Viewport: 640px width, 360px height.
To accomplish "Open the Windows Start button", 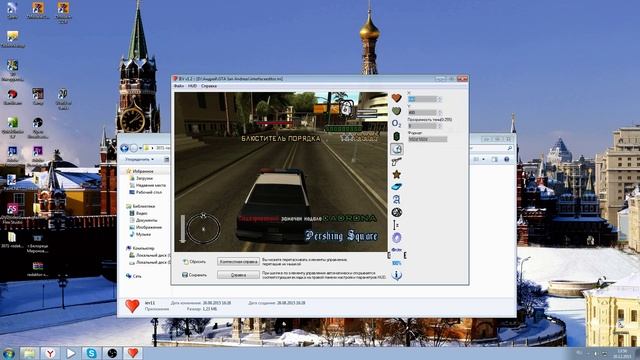I will click(x=8, y=353).
